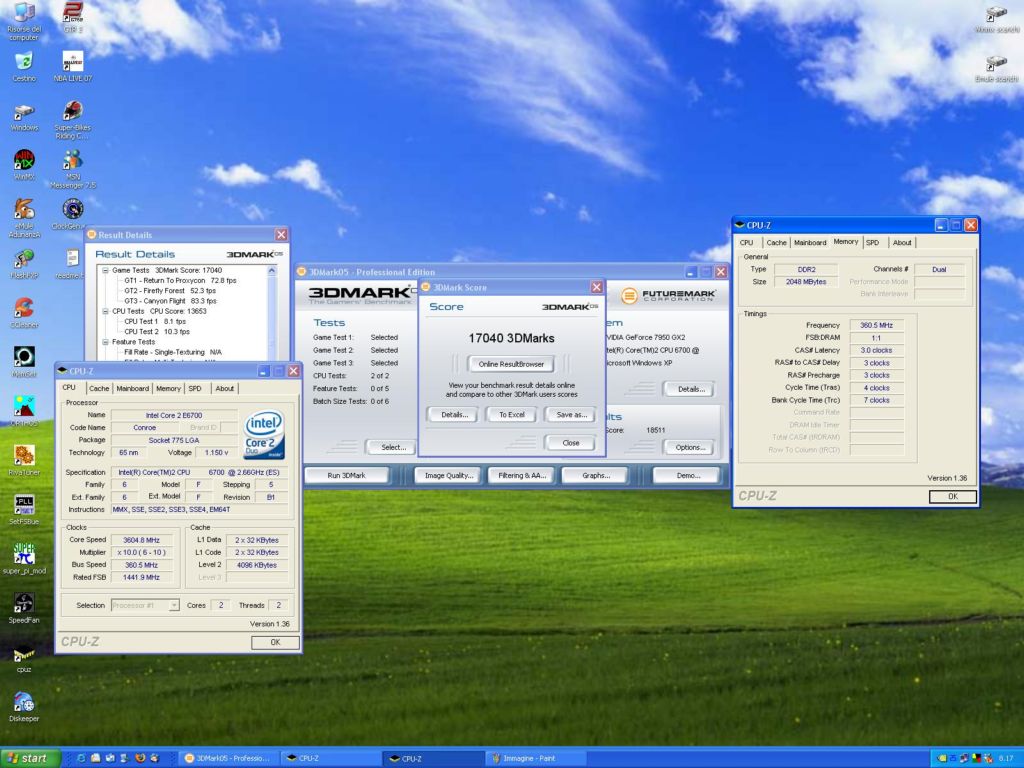Image resolution: width=1024 pixels, height=768 pixels.
Task: Select GT3 - Canyon Flight result row
Action: tap(170, 301)
